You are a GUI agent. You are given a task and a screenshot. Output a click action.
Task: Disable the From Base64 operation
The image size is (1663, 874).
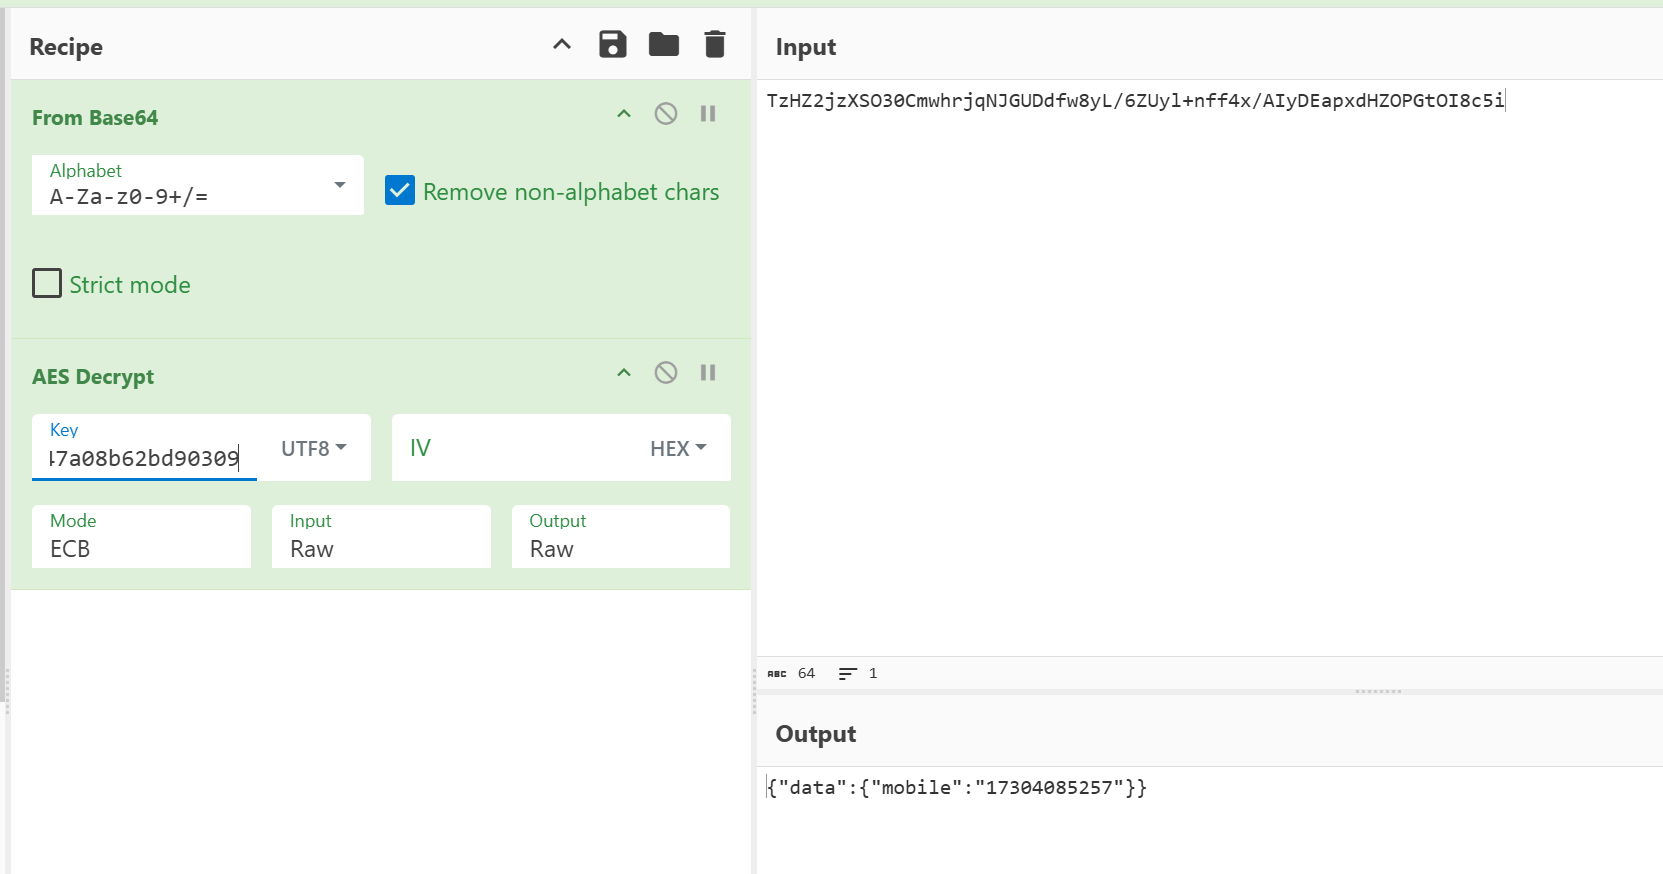click(x=666, y=114)
